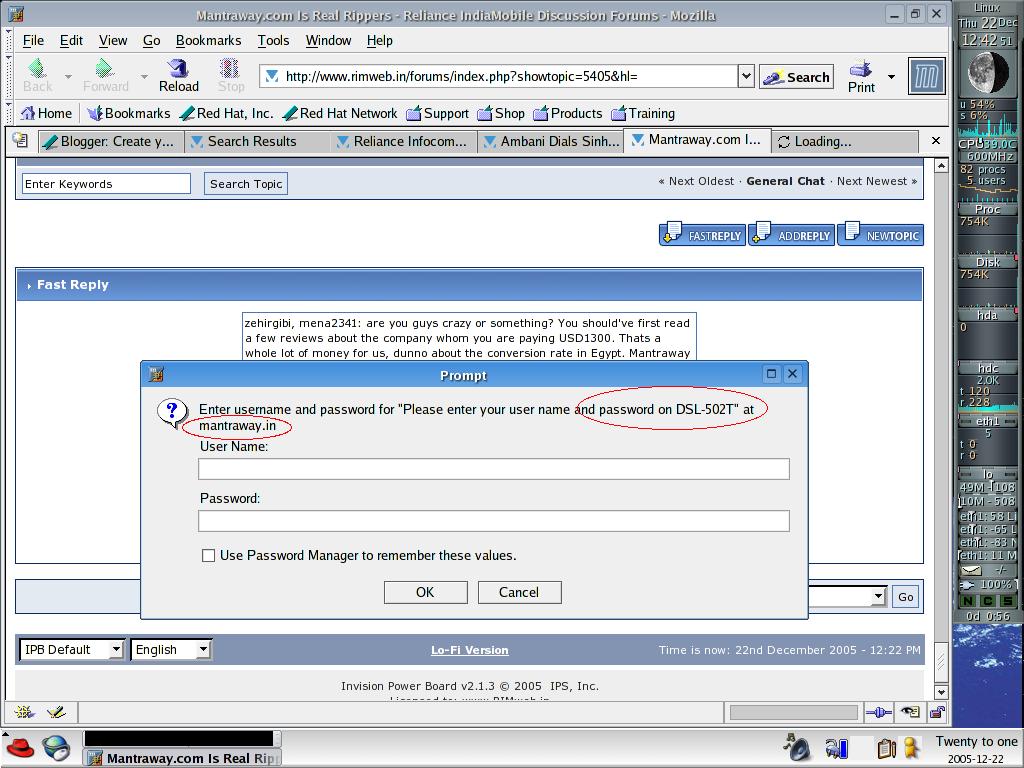This screenshot has height=768, width=1024.
Task: Click the User Name input field
Action: coord(494,469)
